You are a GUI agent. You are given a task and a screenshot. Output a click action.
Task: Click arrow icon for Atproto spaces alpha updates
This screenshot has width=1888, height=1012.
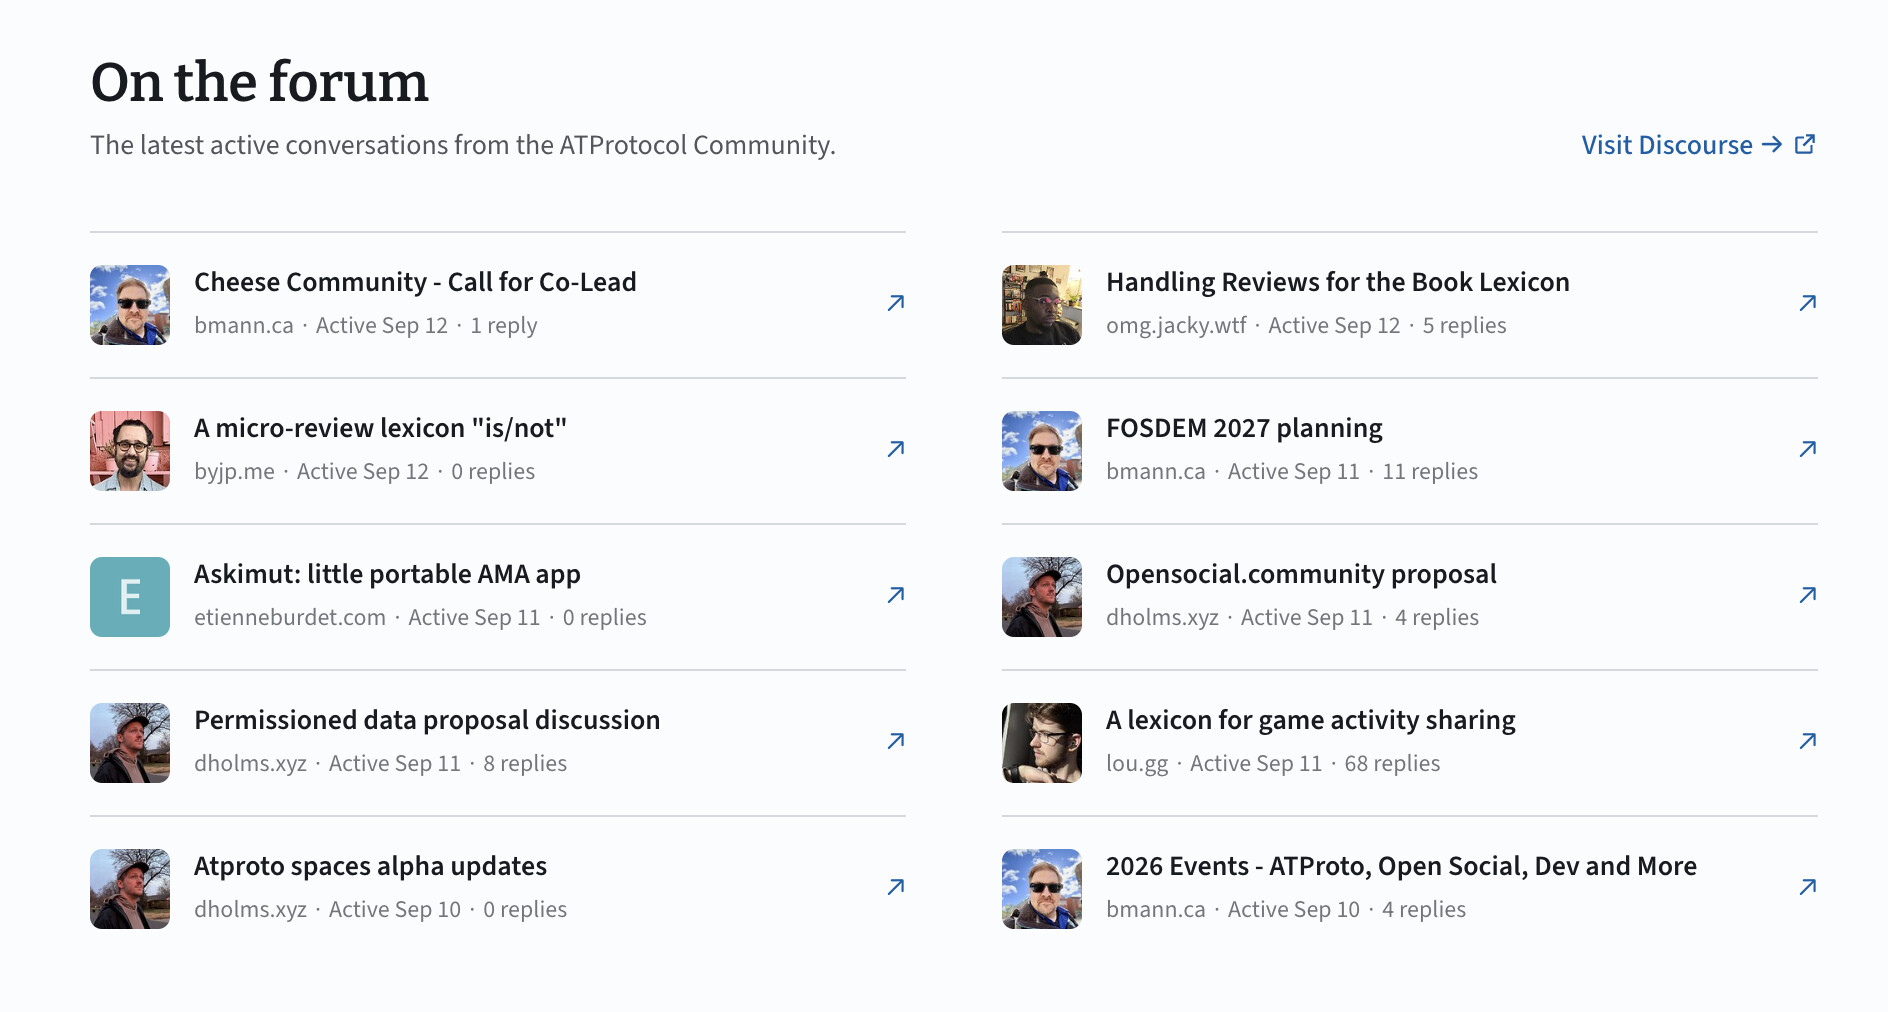click(896, 887)
